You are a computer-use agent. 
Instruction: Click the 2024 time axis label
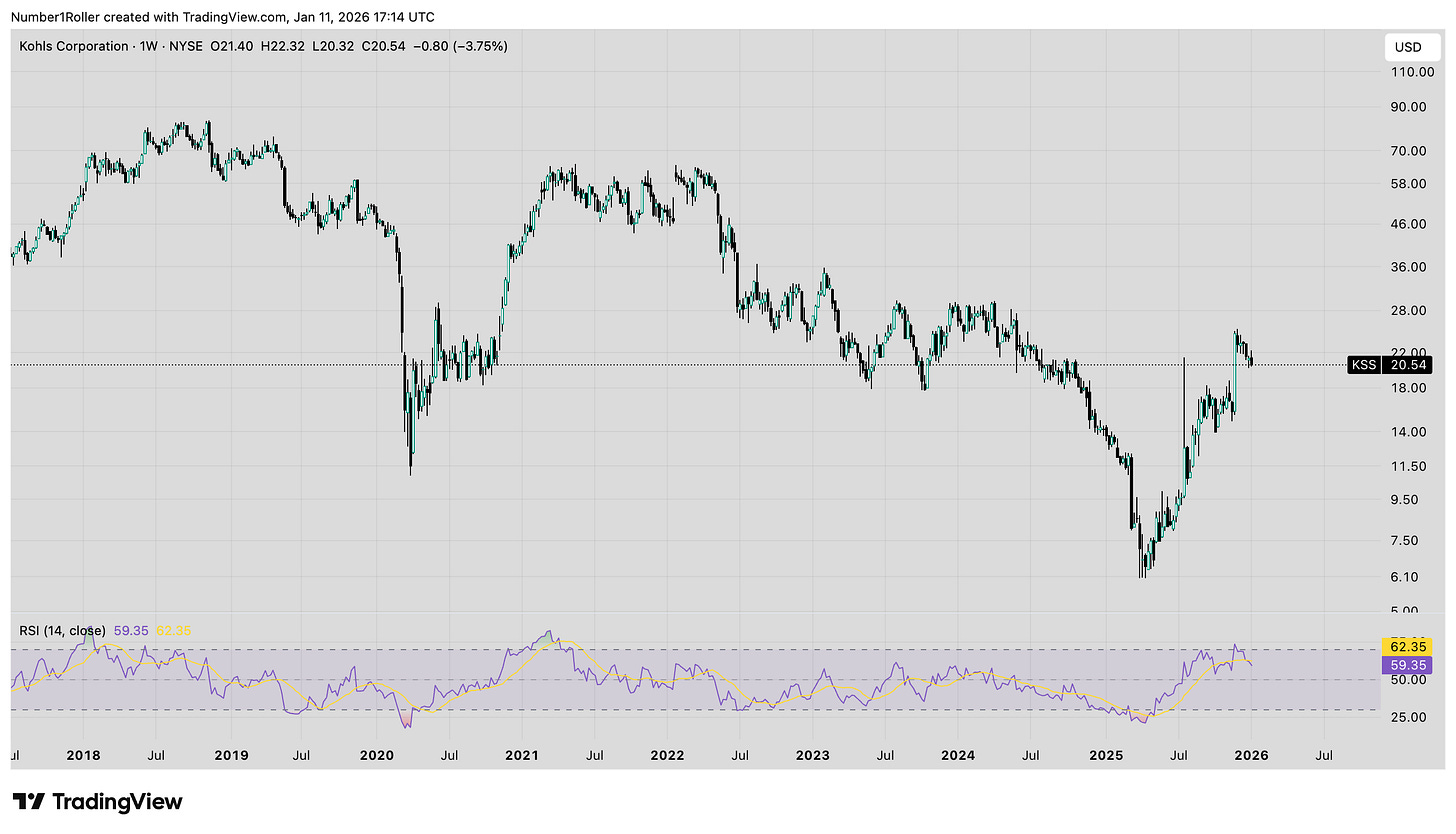pos(958,755)
